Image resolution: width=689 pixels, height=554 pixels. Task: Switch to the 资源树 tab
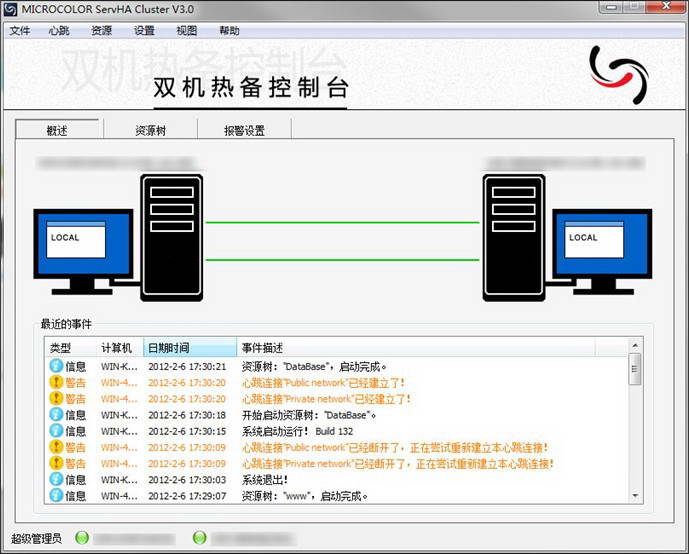[151, 130]
